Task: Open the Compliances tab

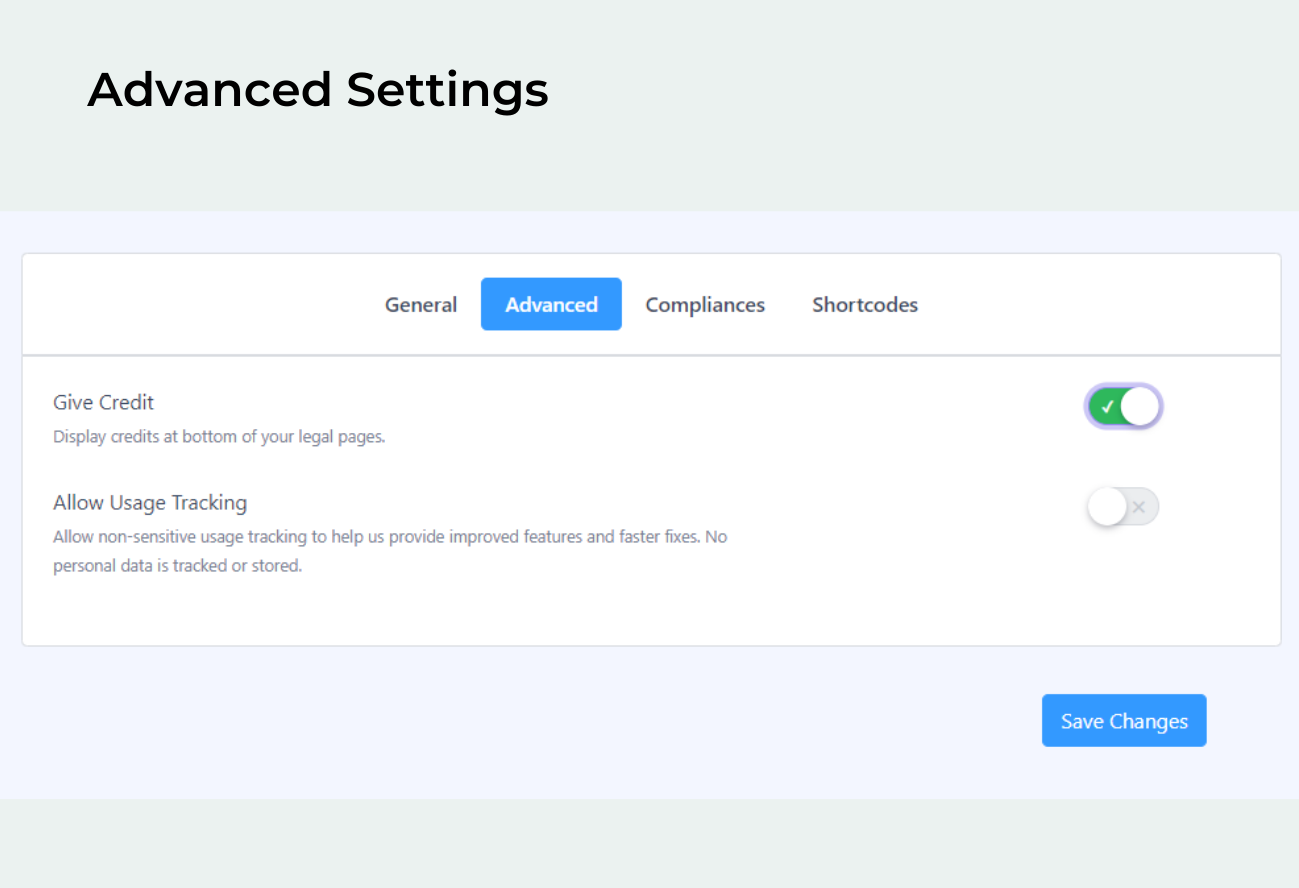Action: (705, 305)
